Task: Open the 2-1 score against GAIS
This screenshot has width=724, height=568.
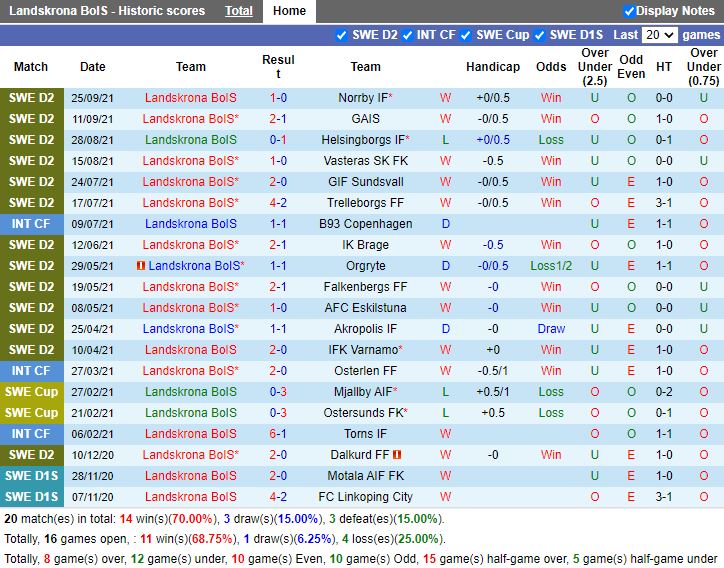Action: tap(278, 119)
